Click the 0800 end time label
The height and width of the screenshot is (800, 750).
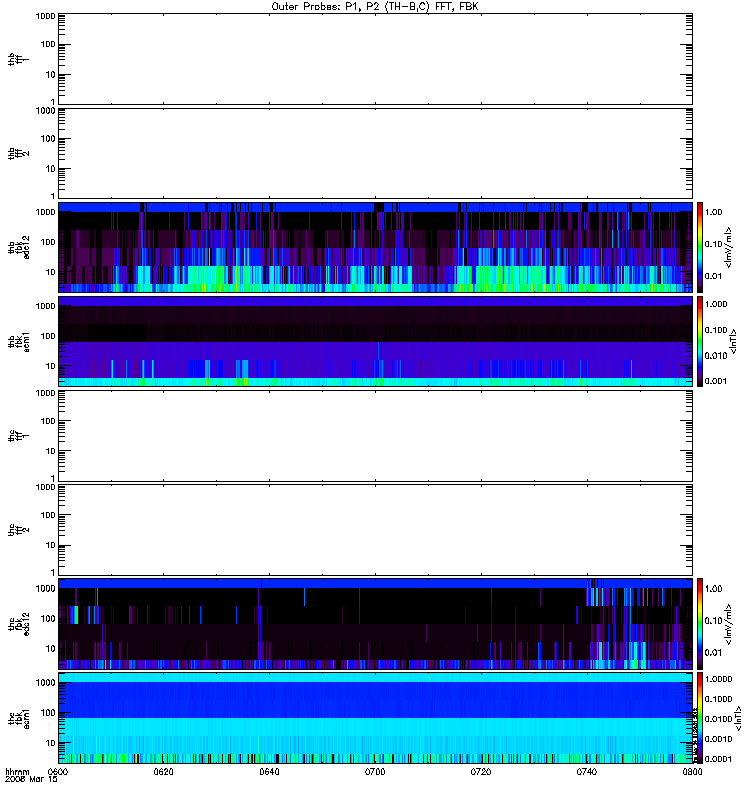click(x=692, y=772)
